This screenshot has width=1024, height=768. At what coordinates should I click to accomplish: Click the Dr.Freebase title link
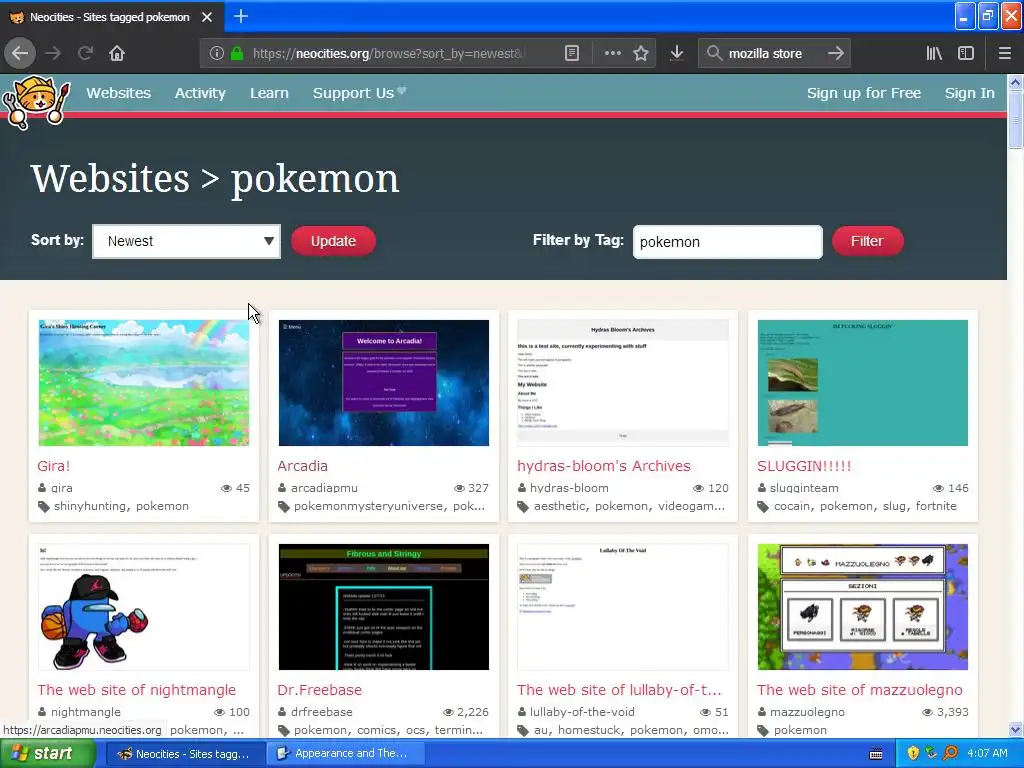(319, 690)
